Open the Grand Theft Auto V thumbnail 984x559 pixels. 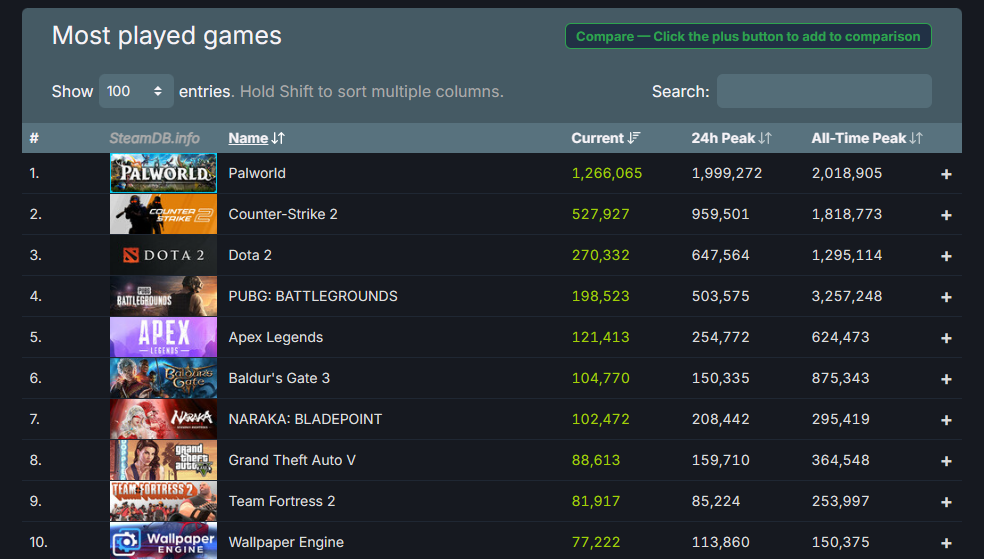[x=163, y=460]
